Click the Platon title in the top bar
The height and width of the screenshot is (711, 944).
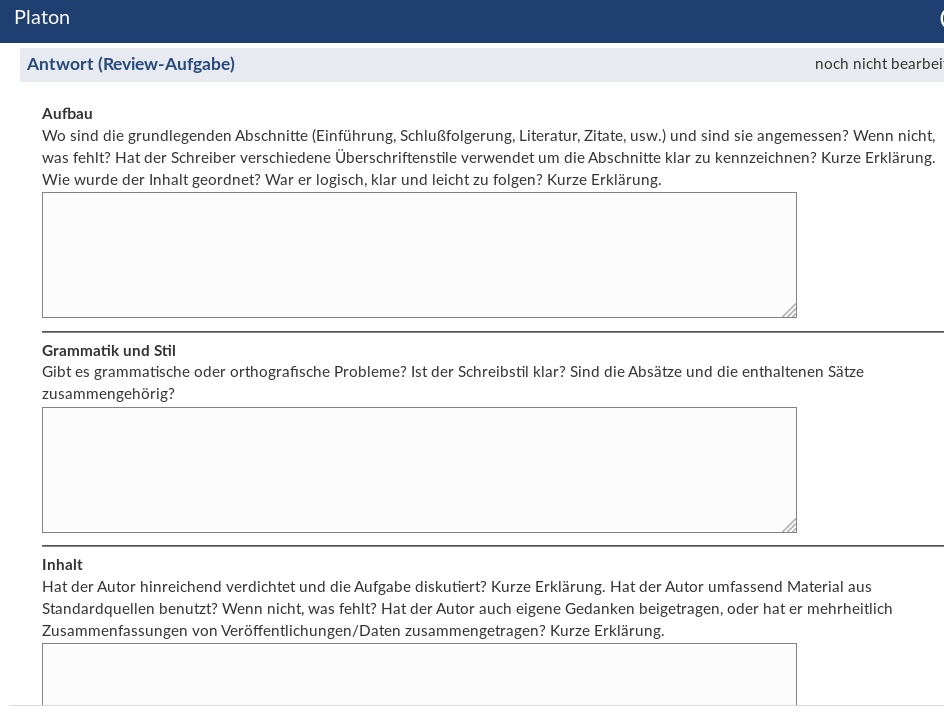(x=42, y=18)
